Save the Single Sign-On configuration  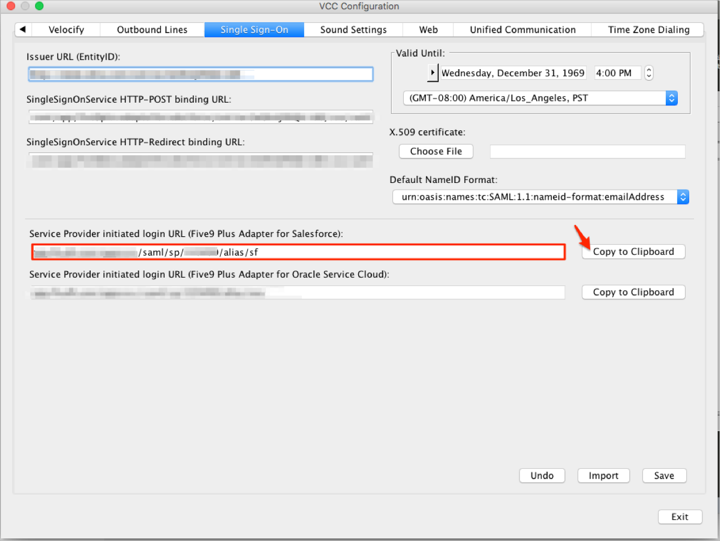click(664, 476)
